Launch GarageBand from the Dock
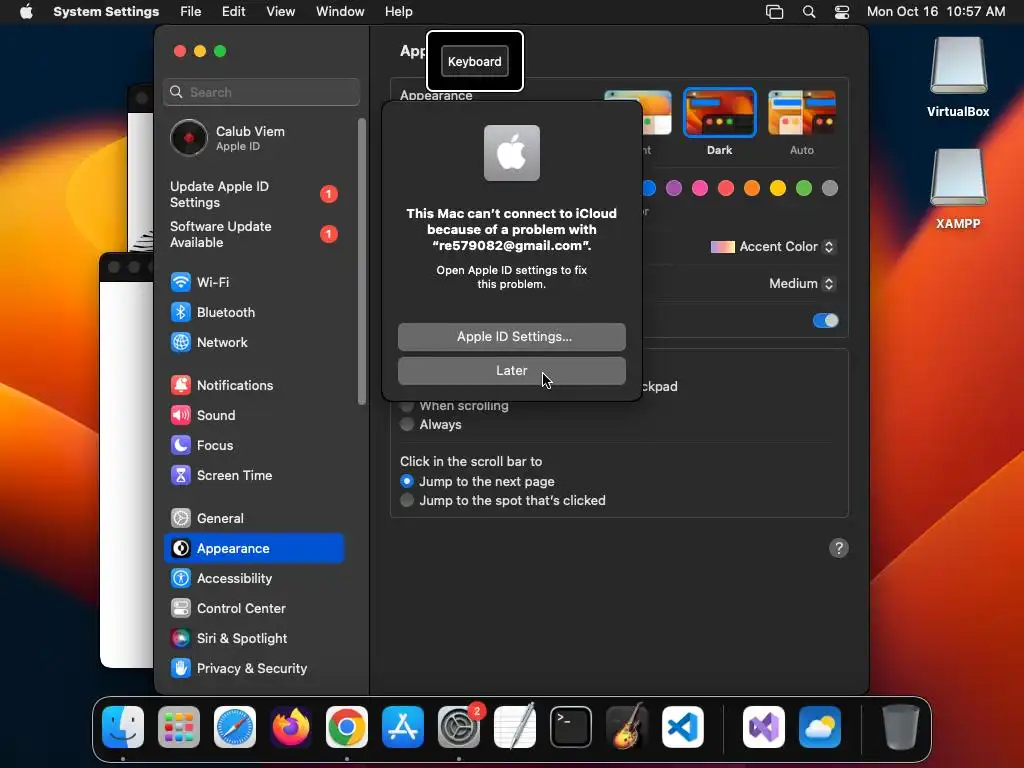 coord(626,727)
